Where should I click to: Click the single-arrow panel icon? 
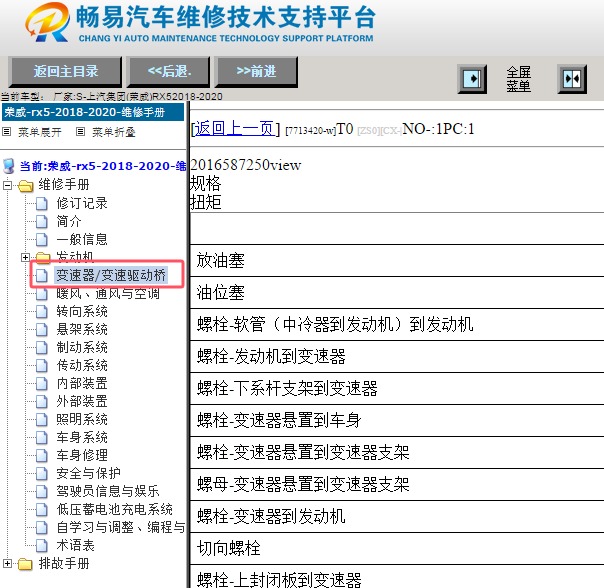tap(472, 79)
